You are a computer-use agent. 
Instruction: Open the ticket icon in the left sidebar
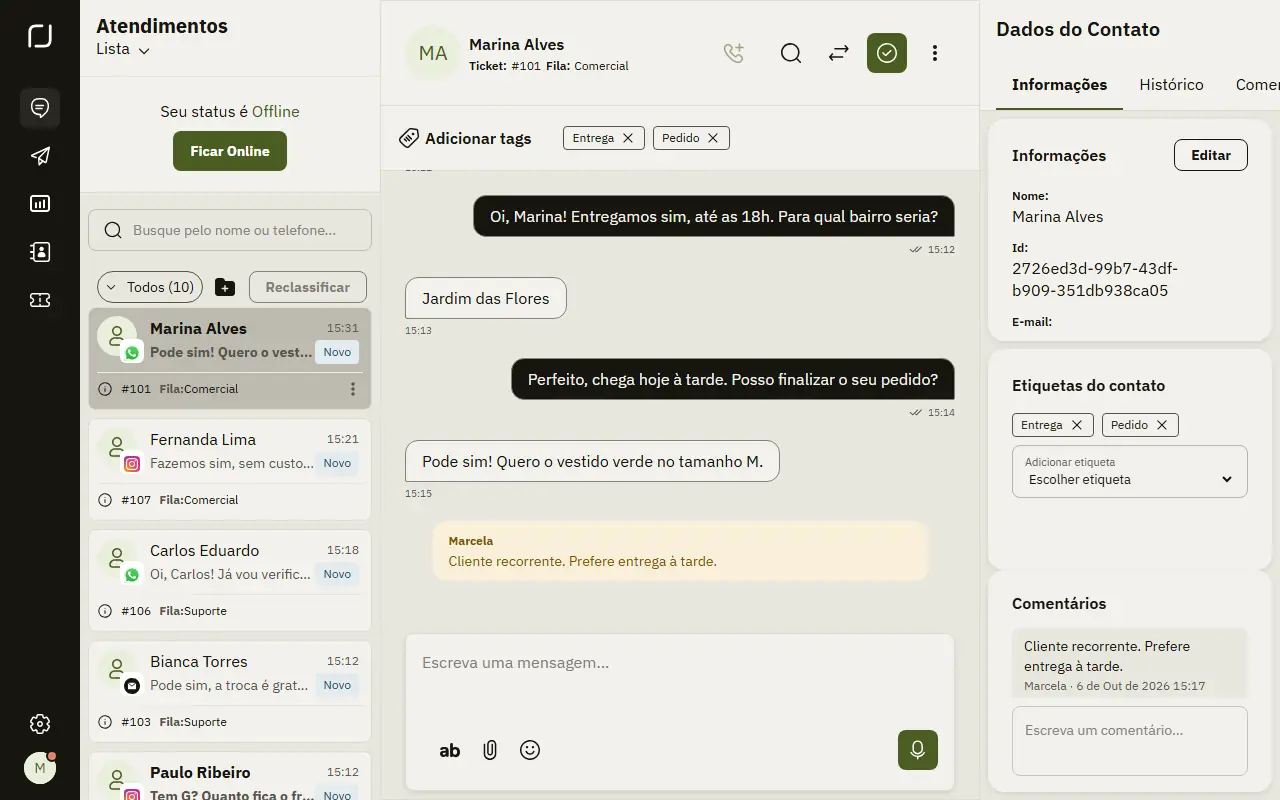click(x=40, y=300)
